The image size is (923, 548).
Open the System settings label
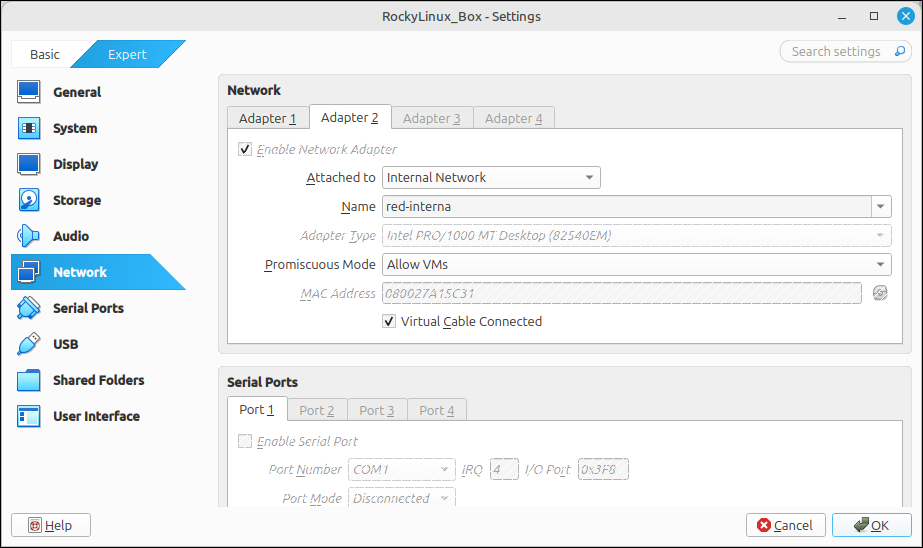pos(75,128)
